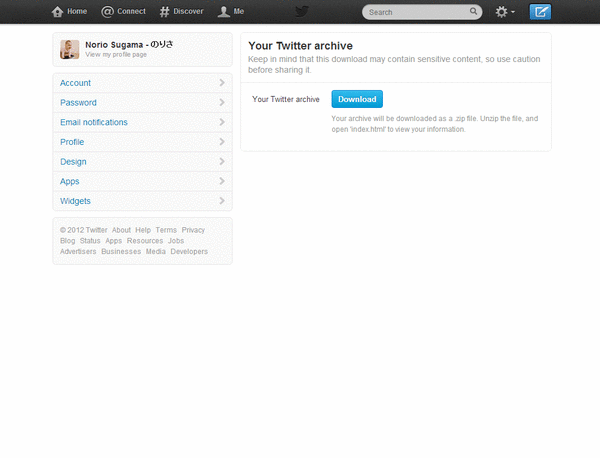Image resolution: width=600 pixels, height=458 pixels.
Task: Open the Privacy footer link
Action: pyautogui.click(x=193, y=230)
